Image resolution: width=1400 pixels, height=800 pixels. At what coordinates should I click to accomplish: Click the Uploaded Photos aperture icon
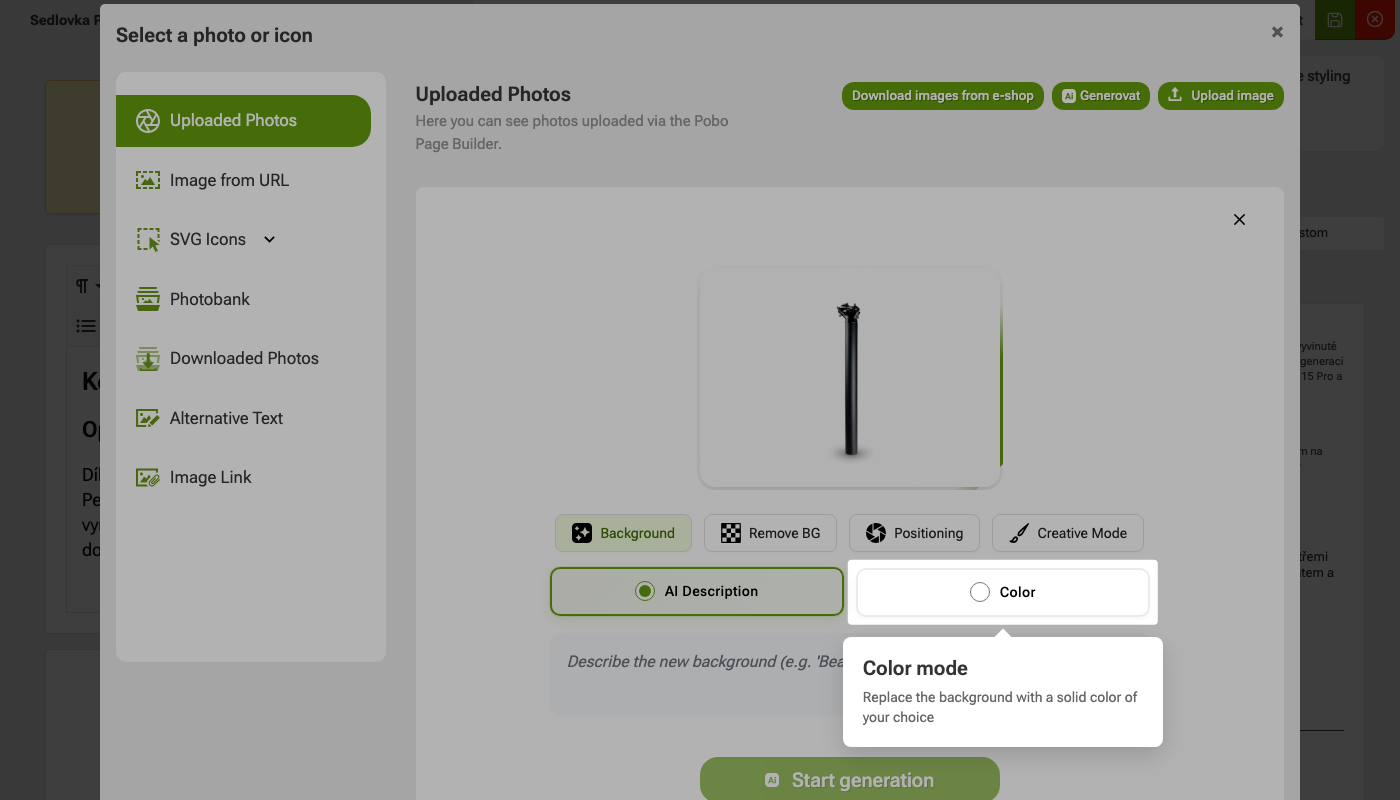point(148,121)
